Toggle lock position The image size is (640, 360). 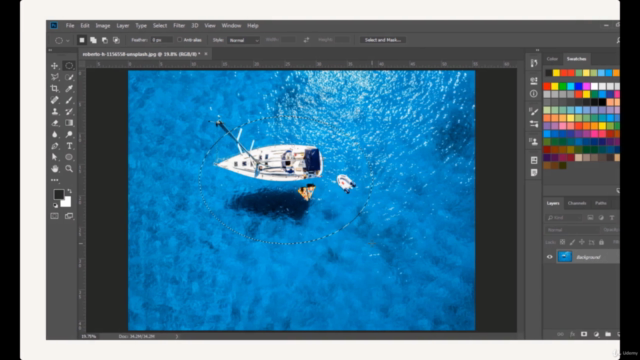[582, 242]
